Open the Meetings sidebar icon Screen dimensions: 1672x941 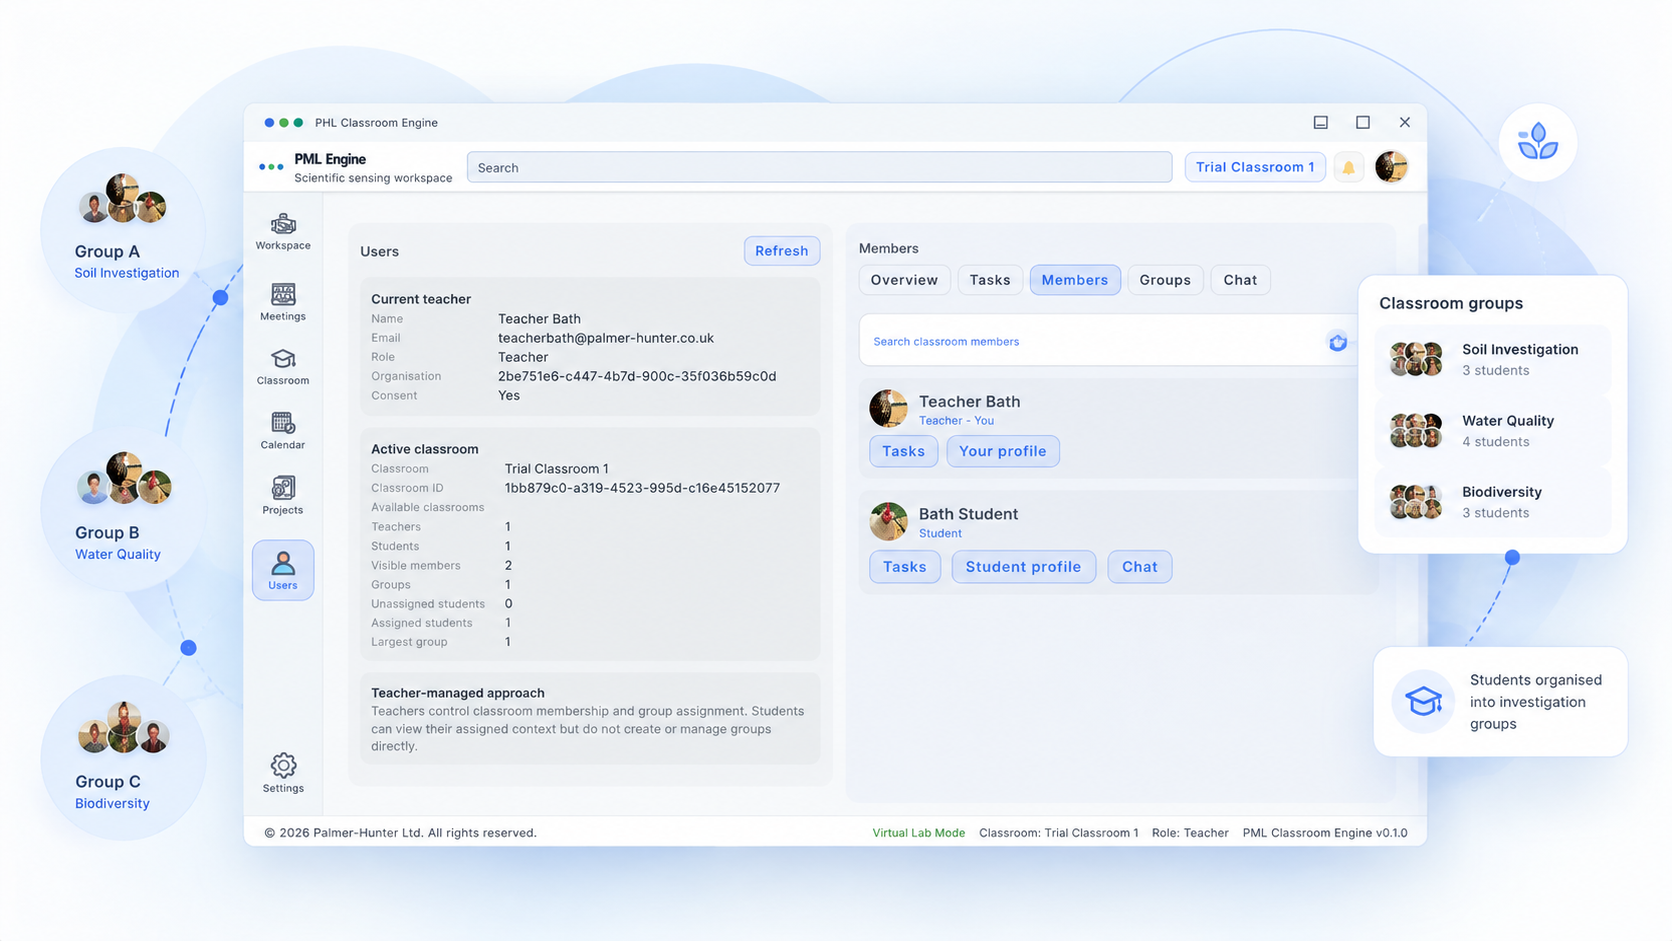(283, 301)
